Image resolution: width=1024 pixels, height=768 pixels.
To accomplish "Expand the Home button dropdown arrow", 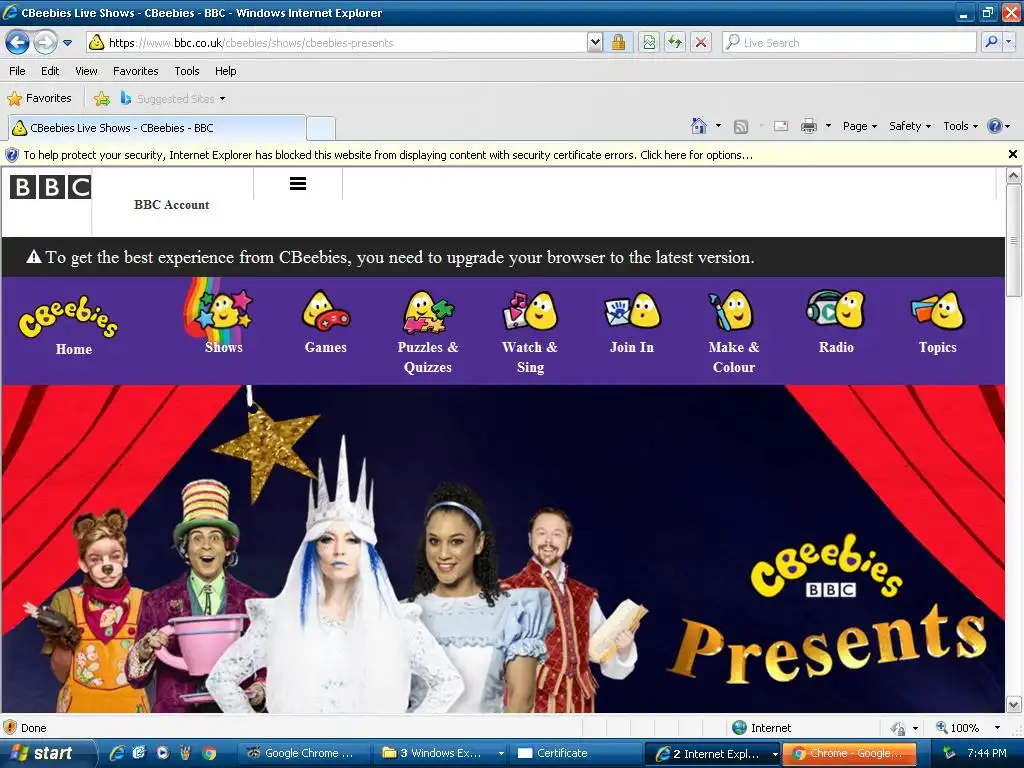I will click(x=718, y=125).
